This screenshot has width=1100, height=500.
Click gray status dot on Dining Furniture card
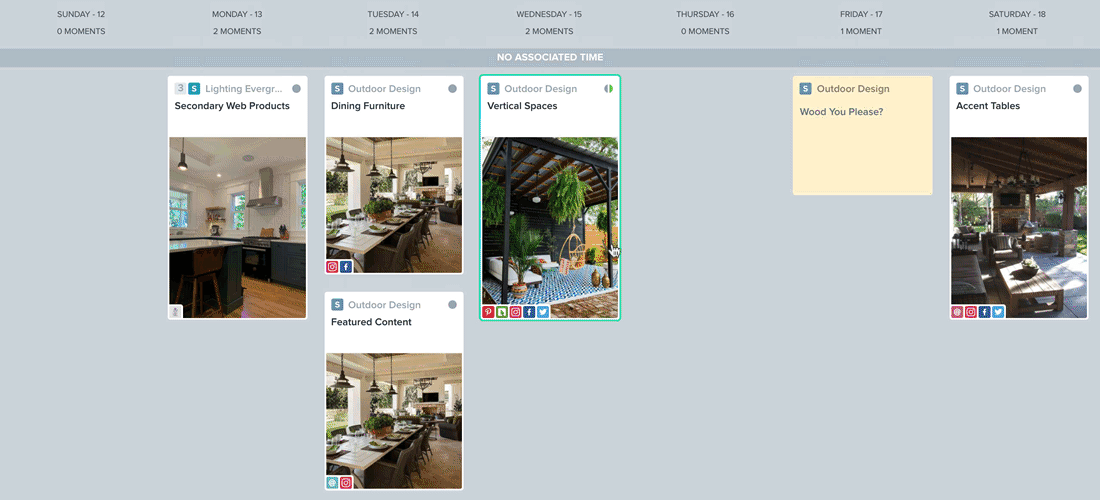pyautogui.click(x=452, y=88)
